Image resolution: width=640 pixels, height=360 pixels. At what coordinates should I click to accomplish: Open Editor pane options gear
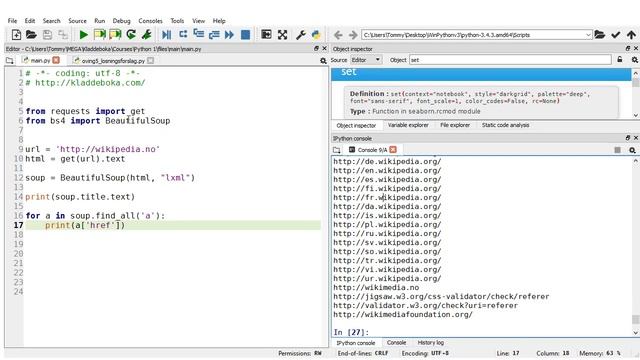click(x=323, y=61)
